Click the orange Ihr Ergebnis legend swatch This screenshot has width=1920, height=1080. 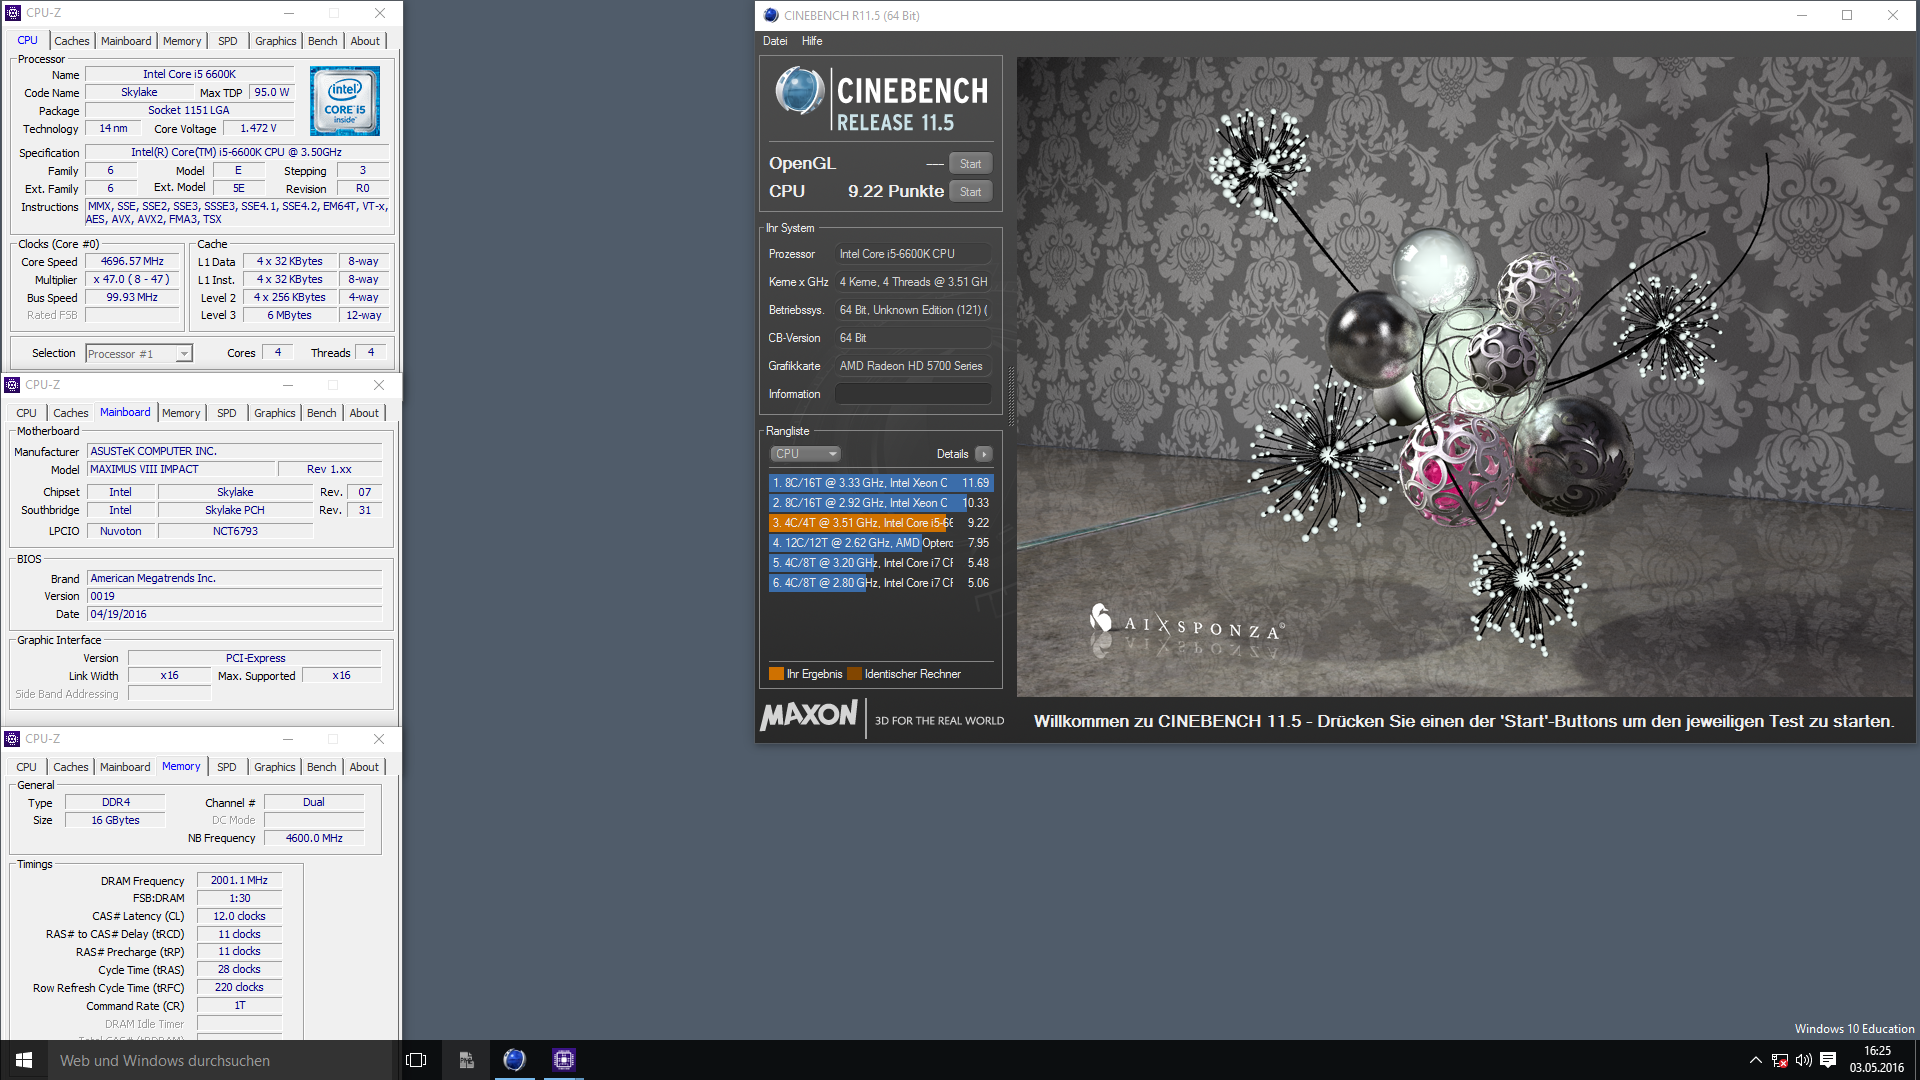tap(776, 674)
